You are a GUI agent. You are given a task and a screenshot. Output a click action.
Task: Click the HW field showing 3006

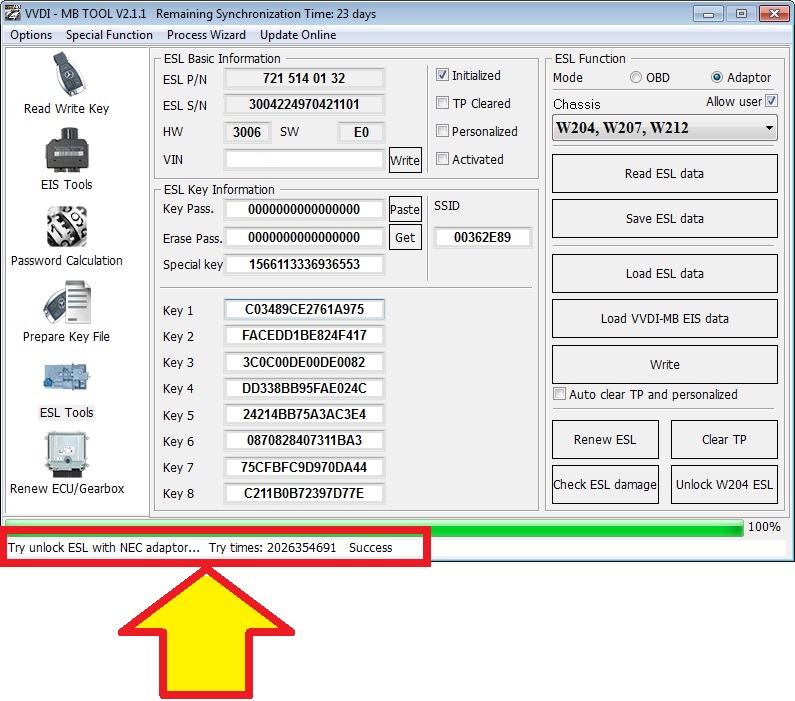coord(247,132)
